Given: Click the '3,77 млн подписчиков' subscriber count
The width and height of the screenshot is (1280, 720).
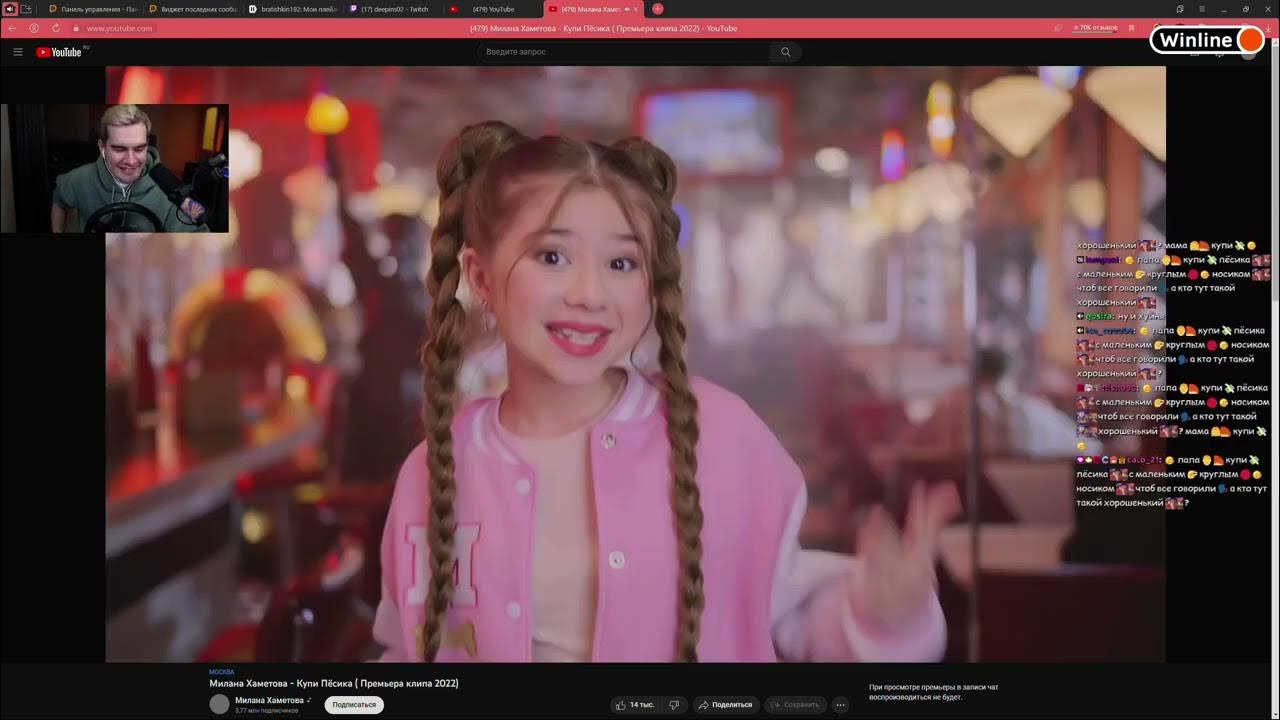Looking at the screenshot, I should click(265, 710).
